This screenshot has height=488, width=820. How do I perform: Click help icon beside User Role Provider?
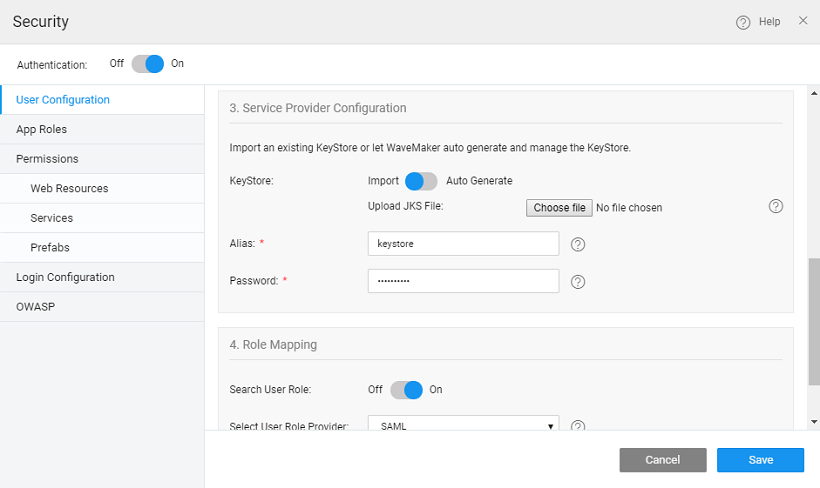[x=577, y=426]
